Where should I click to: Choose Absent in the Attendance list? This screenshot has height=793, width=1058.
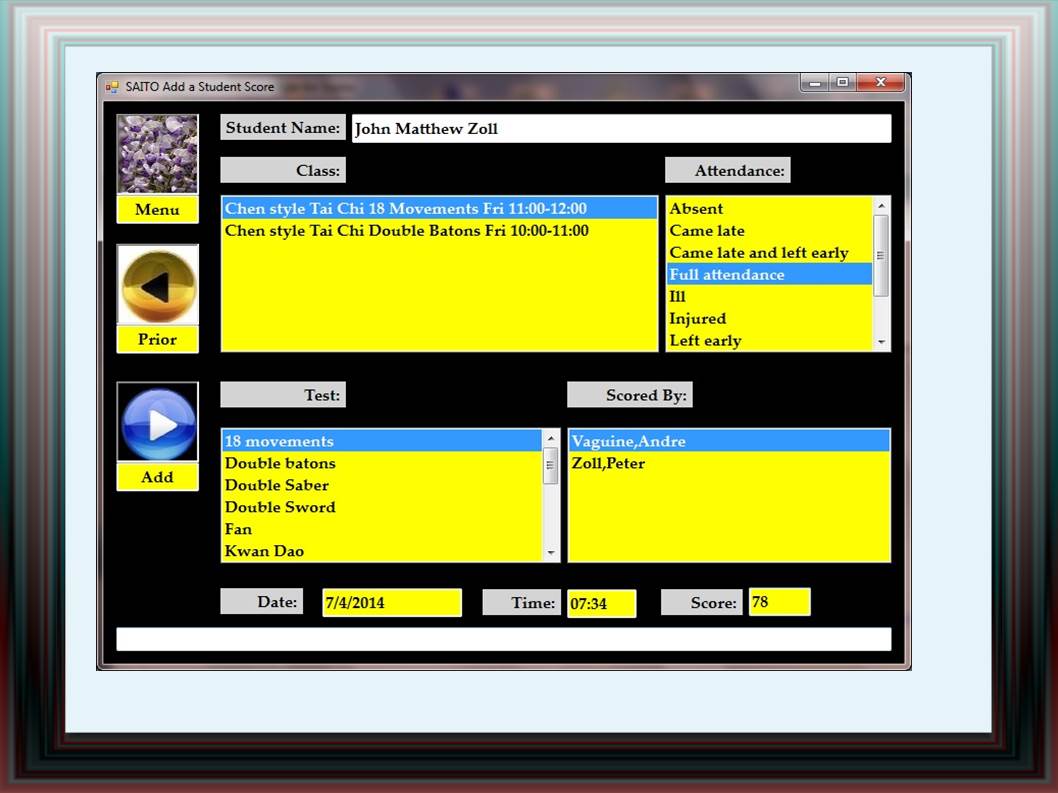[x=696, y=209]
